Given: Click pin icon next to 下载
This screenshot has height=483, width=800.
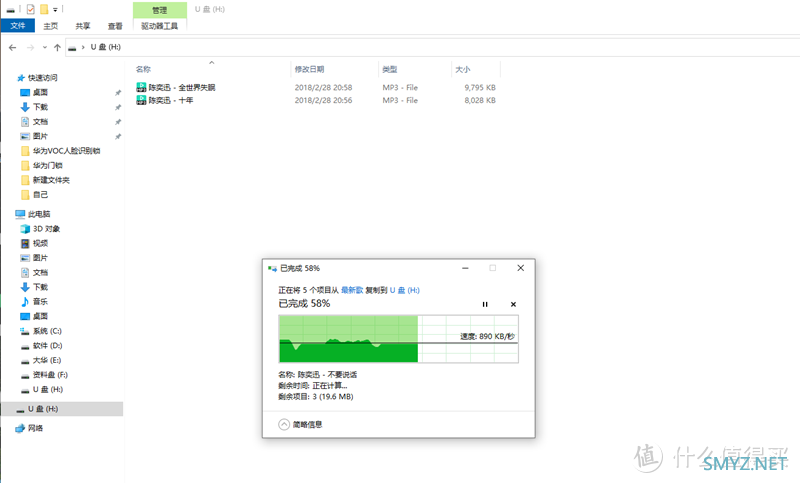Looking at the screenshot, I should point(118,107).
